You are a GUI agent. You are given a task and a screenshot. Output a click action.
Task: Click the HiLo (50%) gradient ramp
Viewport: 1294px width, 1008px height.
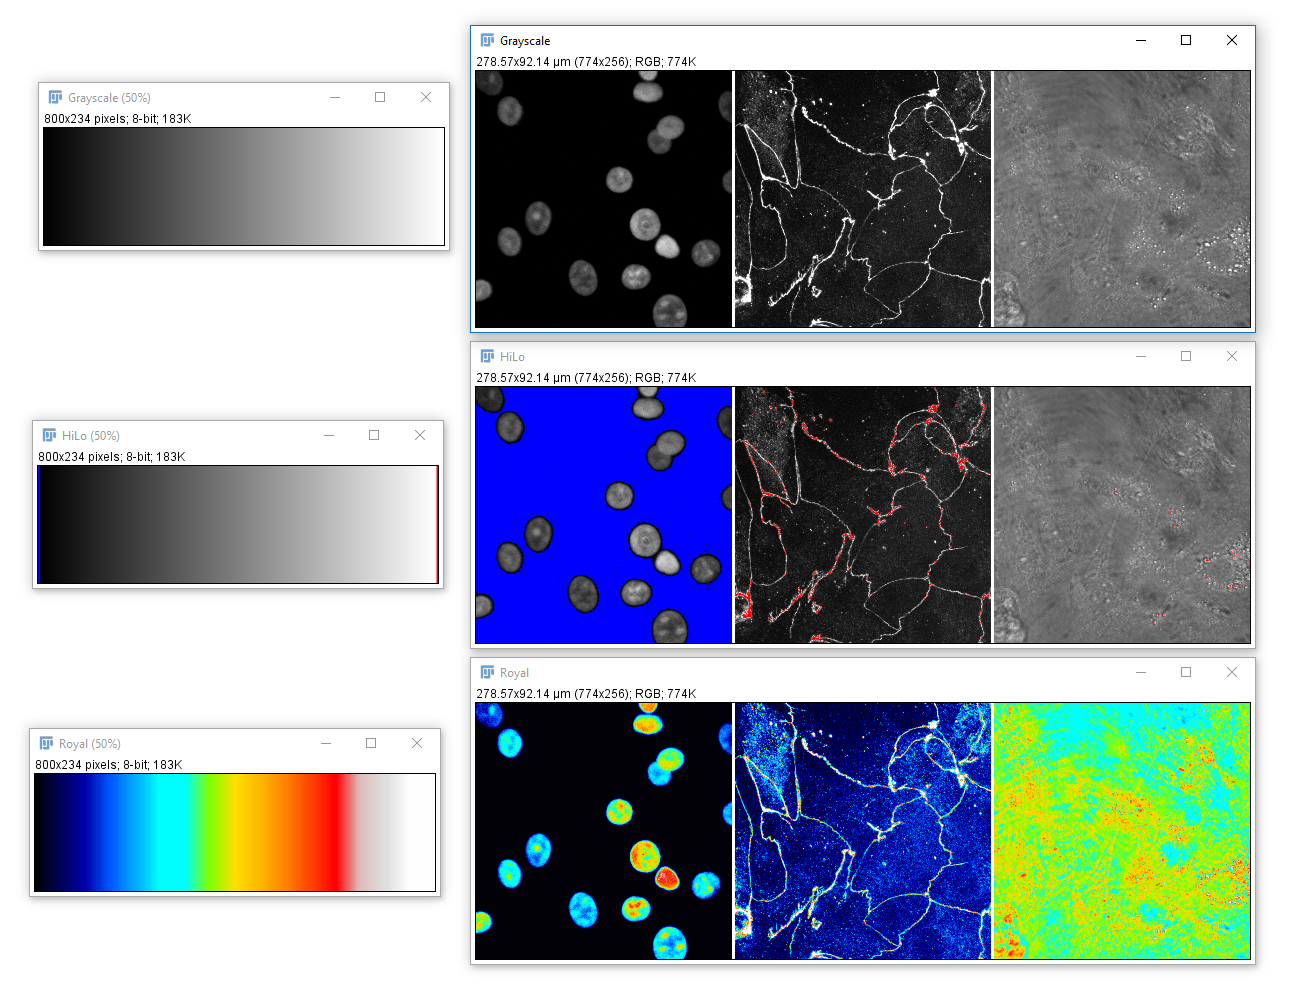coord(238,524)
